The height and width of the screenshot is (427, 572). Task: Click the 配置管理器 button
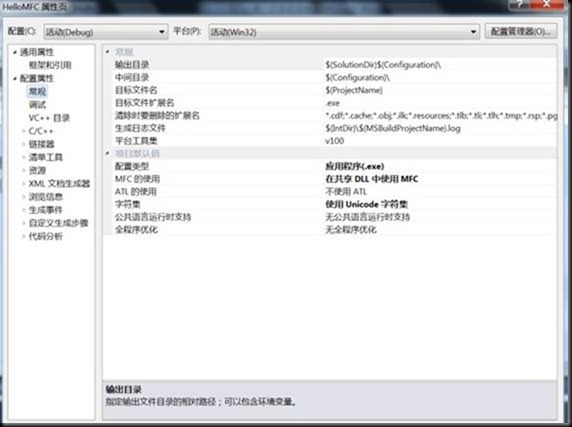pos(521,32)
